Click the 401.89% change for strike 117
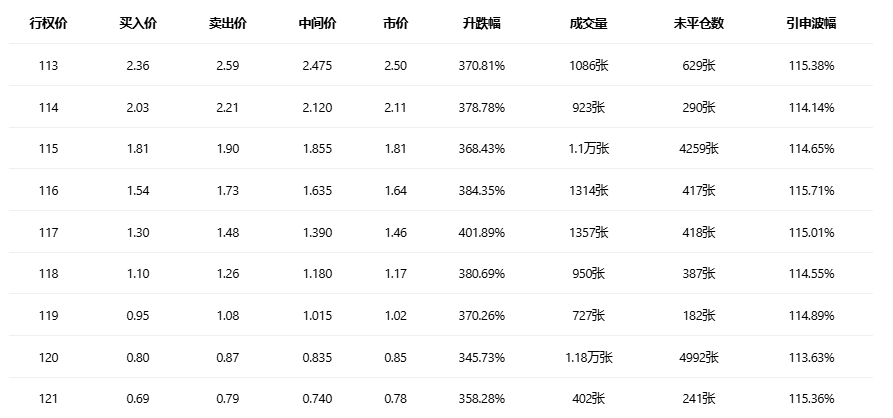The width and height of the screenshot is (893, 418). 484,232
